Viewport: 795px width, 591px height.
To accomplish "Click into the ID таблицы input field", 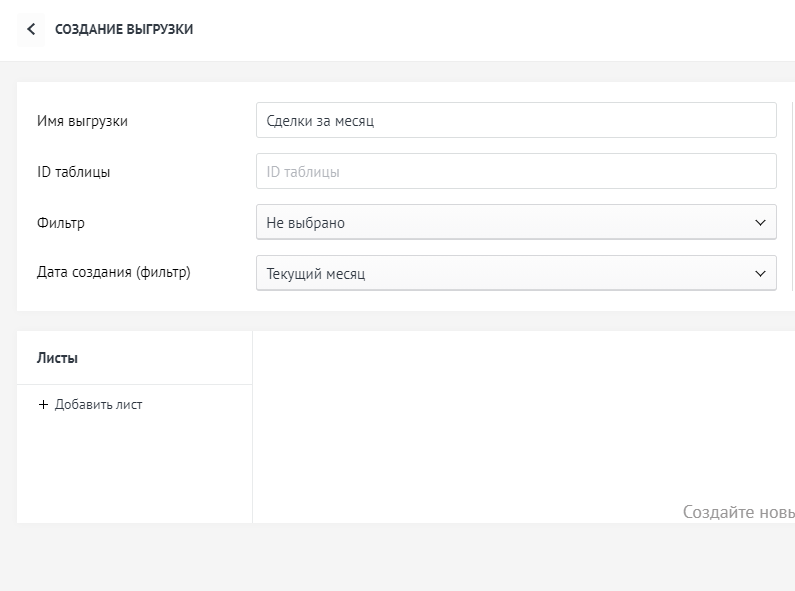I will pos(516,172).
